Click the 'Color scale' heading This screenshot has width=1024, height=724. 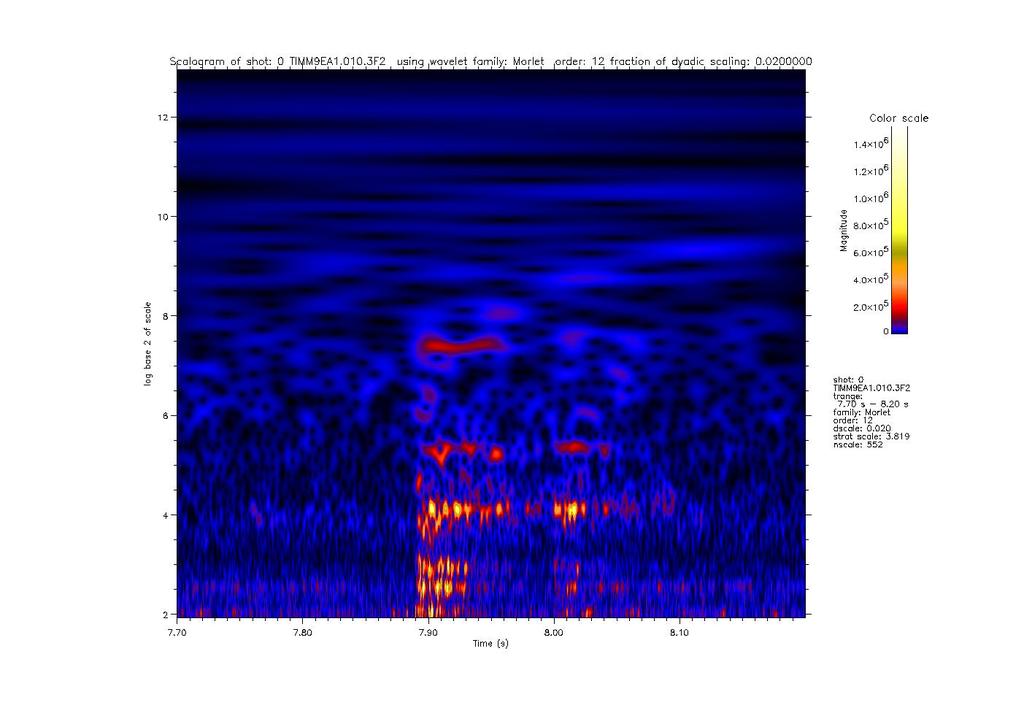point(899,118)
